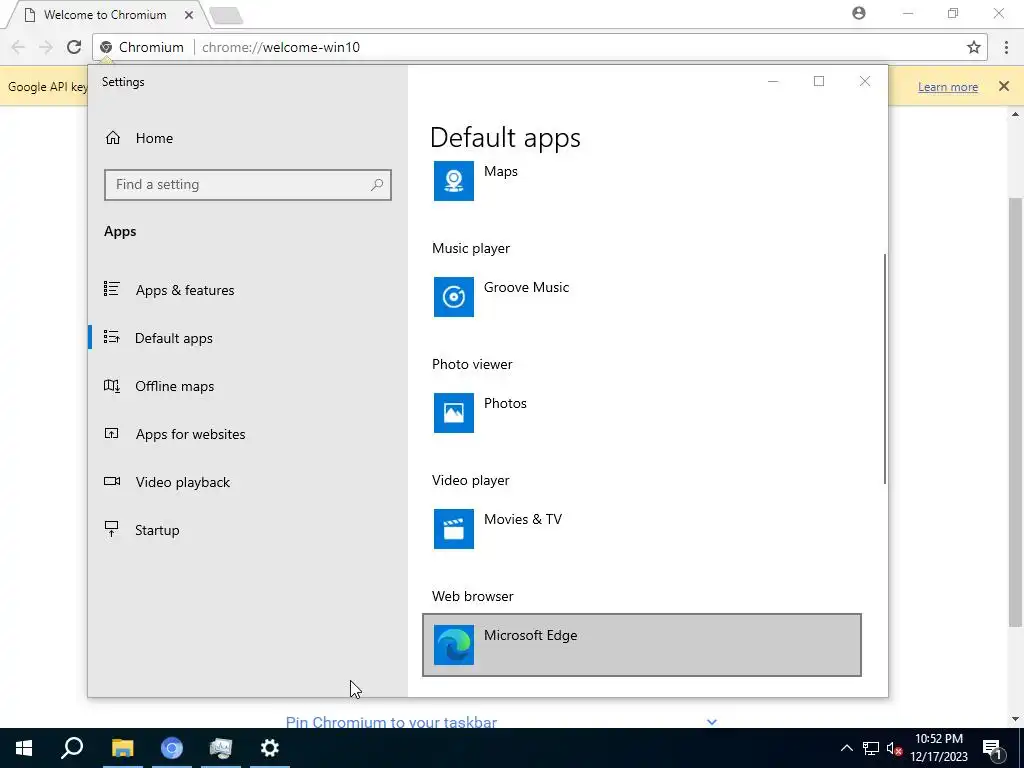Pick the Movies & TV icon
Image resolution: width=1024 pixels, height=768 pixels.
(453, 528)
